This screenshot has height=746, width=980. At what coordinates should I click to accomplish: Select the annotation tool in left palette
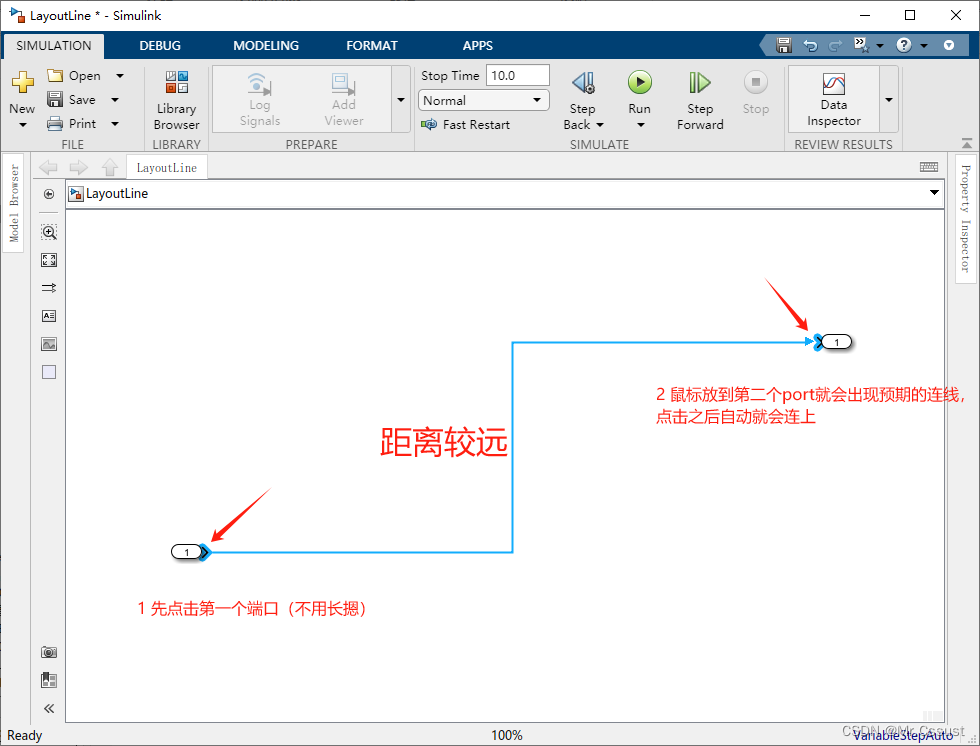pyautogui.click(x=48, y=315)
